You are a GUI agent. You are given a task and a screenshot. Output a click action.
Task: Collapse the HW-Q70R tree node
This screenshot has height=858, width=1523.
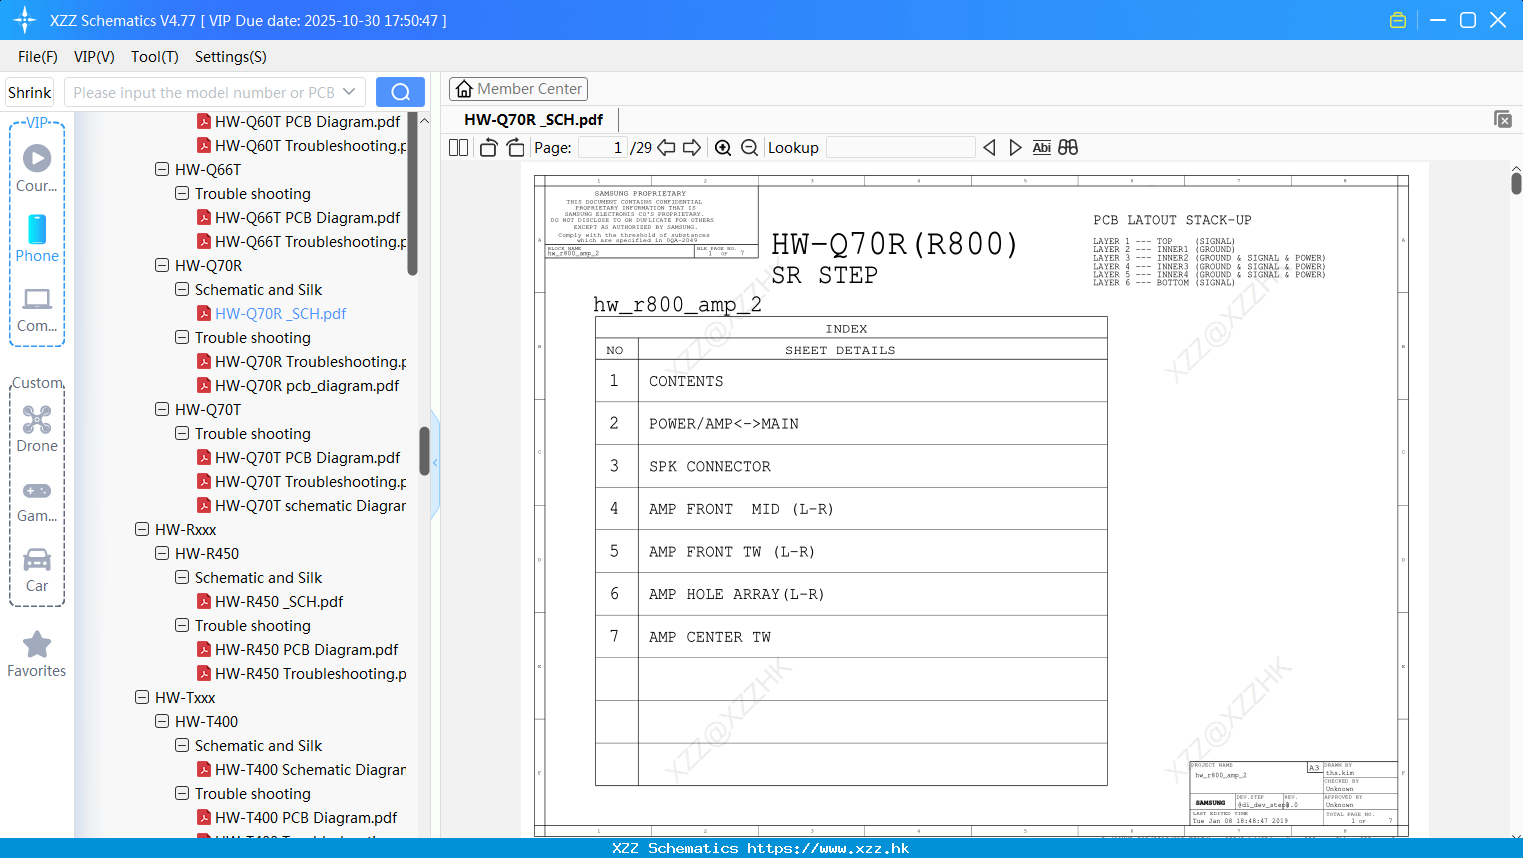pos(162,266)
